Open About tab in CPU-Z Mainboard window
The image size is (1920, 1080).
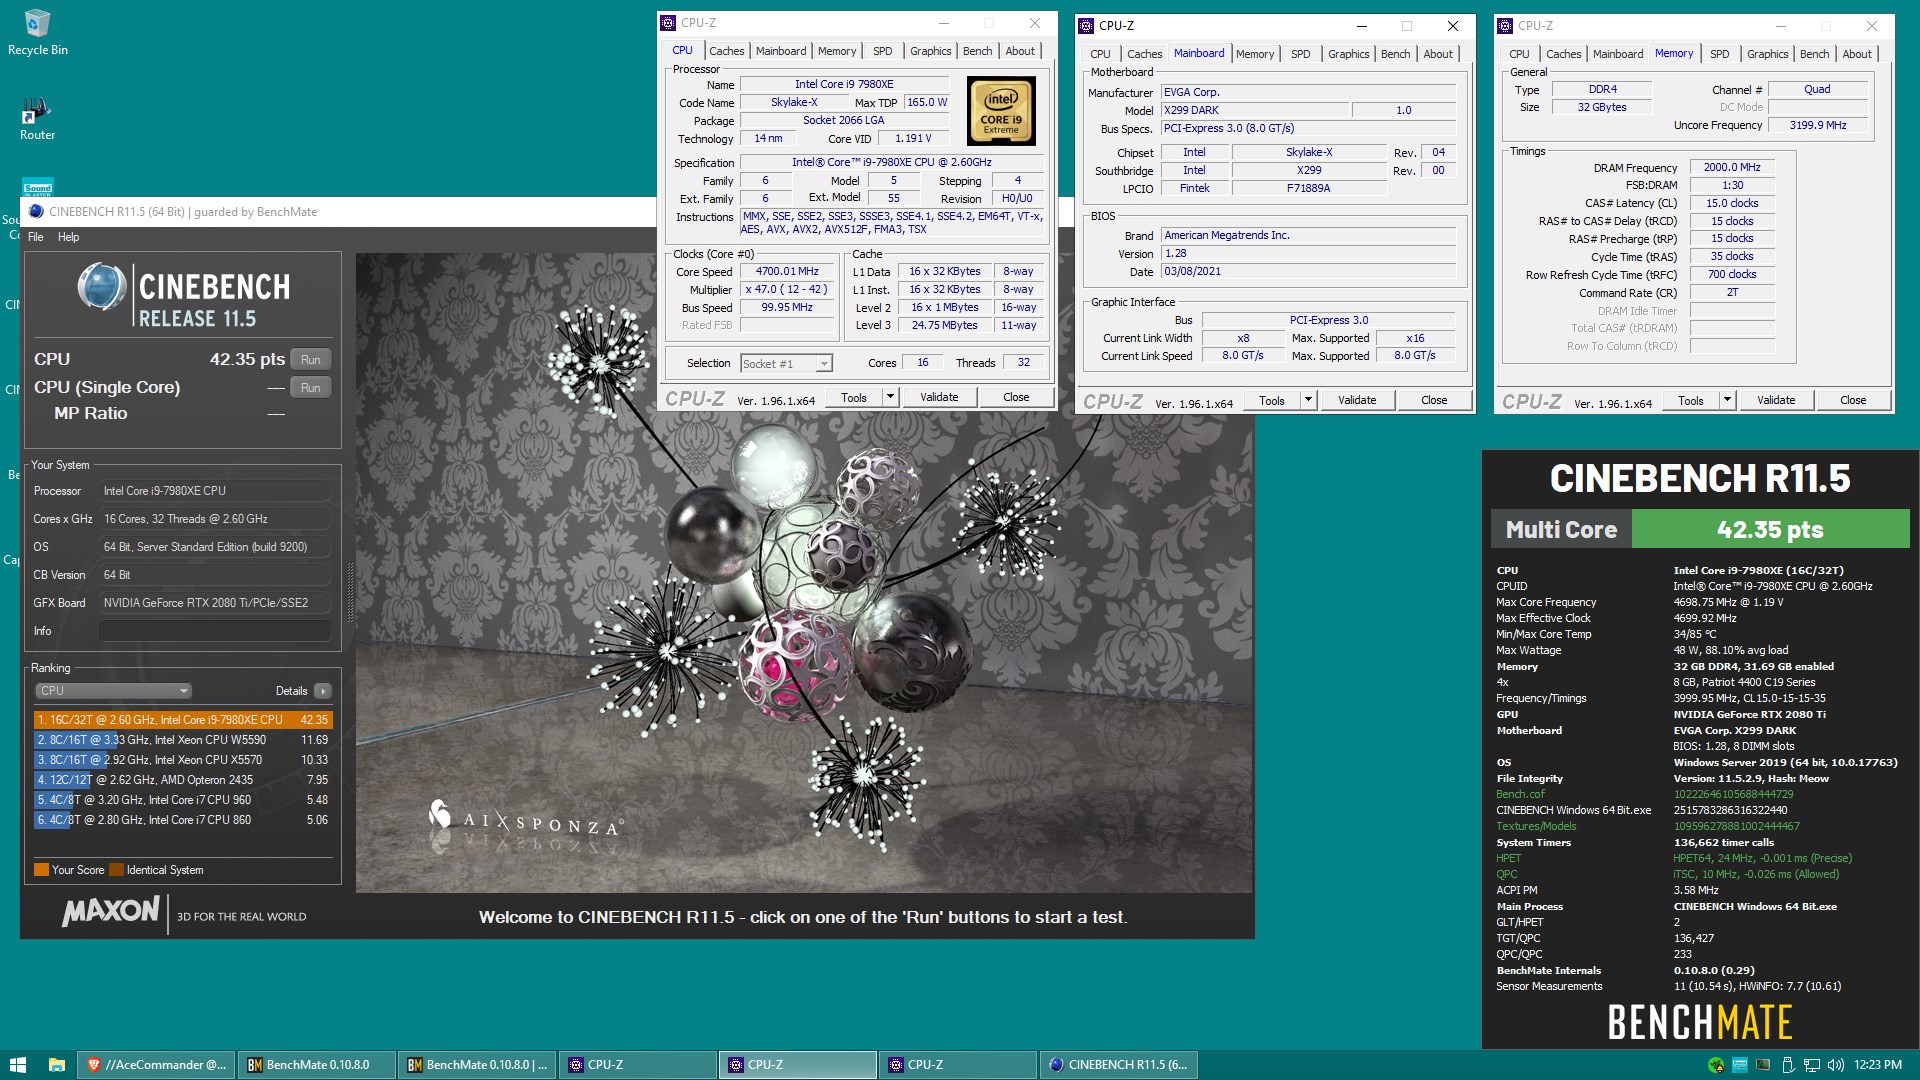pos(1438,54)
